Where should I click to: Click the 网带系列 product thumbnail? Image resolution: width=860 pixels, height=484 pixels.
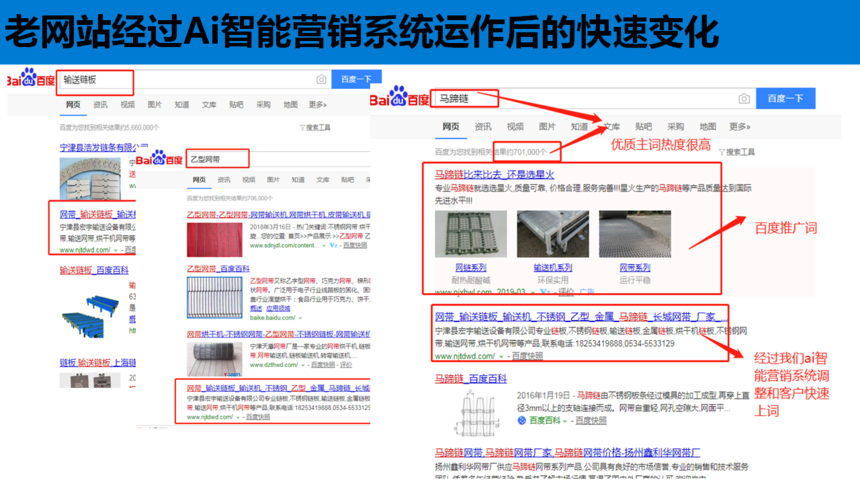coord(635,234)
